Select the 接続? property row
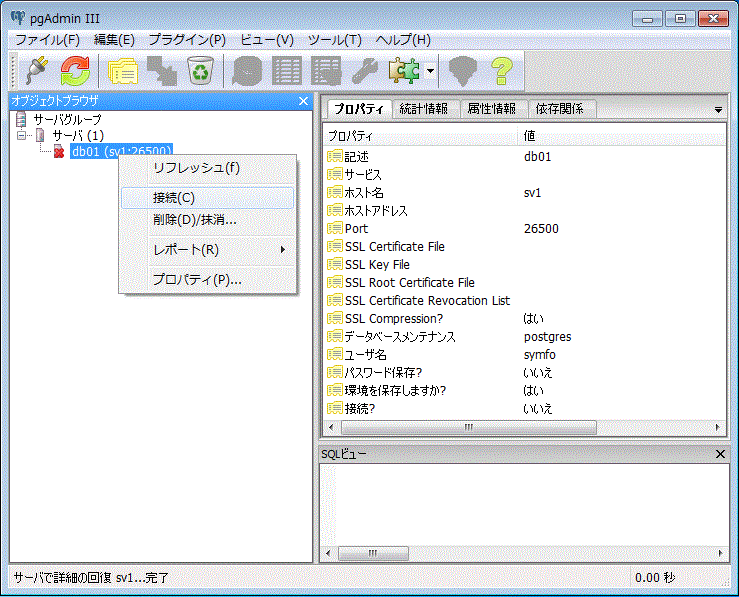Image resolution: width=739 pixels, height=597 pixels. (525, 408)
